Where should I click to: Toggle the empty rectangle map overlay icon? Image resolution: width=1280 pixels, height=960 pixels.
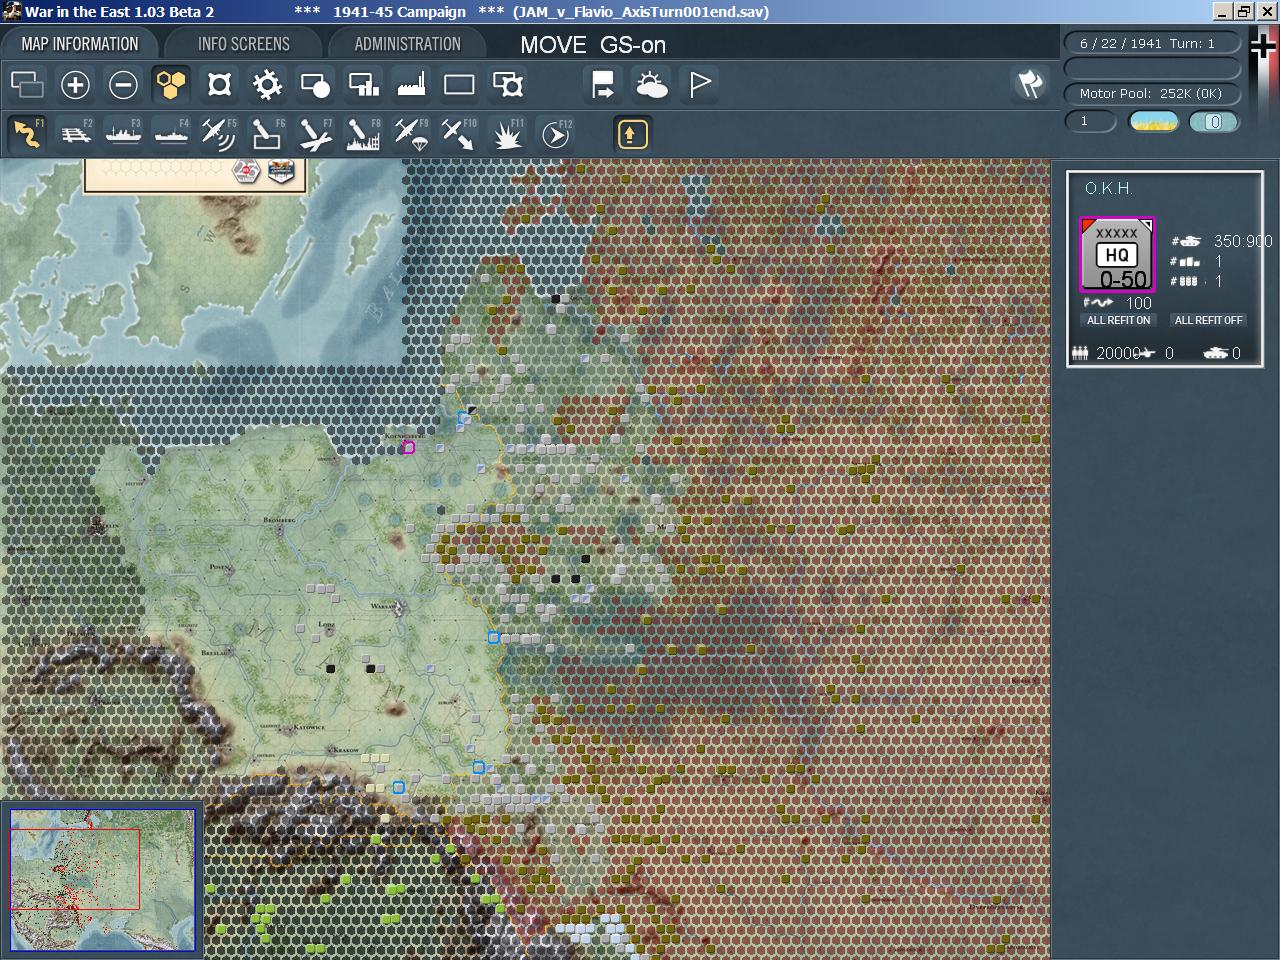pos(459,85)
